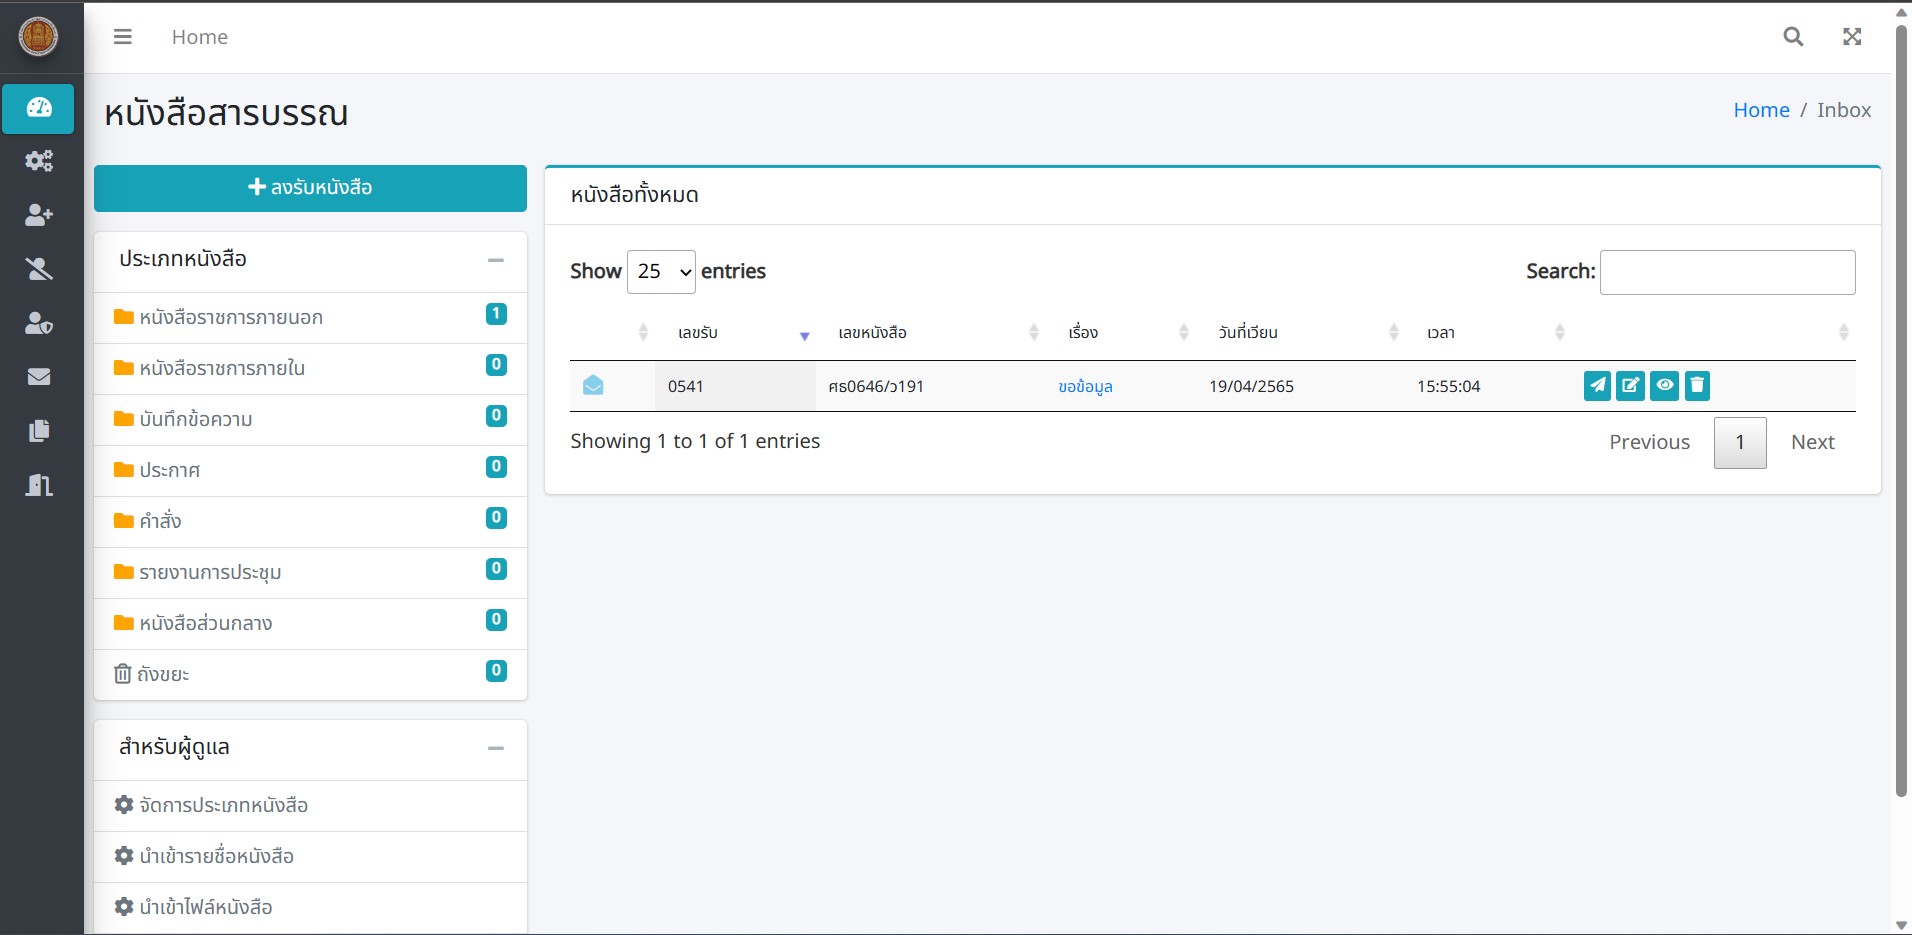The height and width of the screenshot is (935, 1912).
Task: Click the building sidebar icon
Action: (39, 485)
